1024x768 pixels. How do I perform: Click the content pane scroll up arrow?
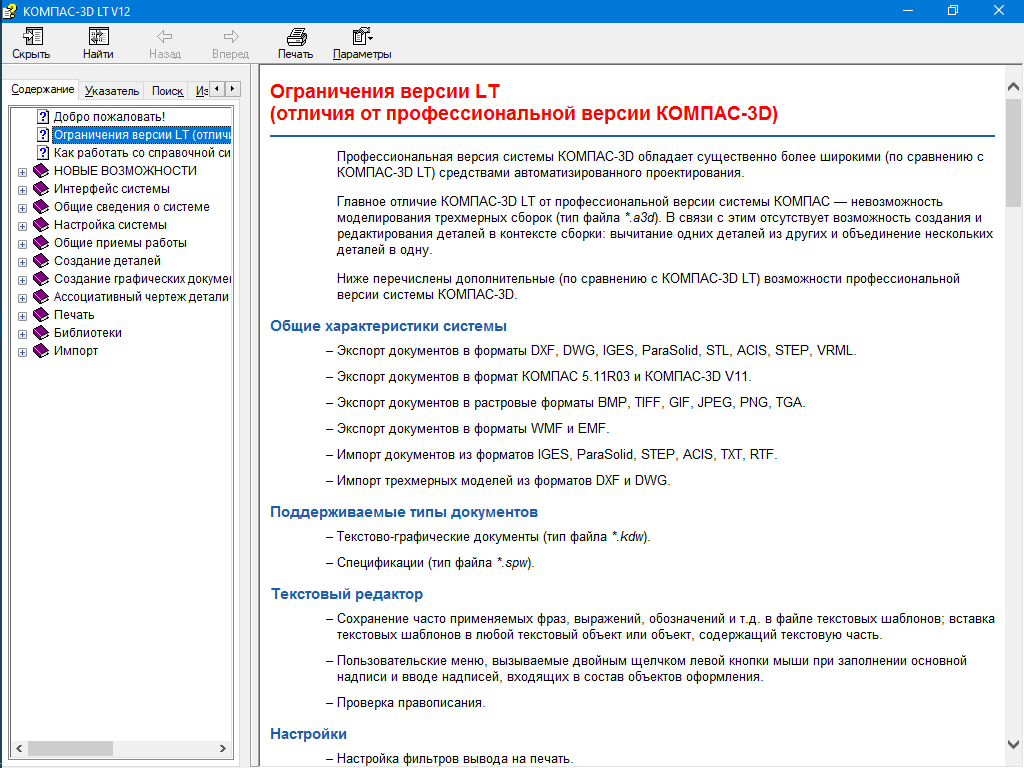[1013, 87]
